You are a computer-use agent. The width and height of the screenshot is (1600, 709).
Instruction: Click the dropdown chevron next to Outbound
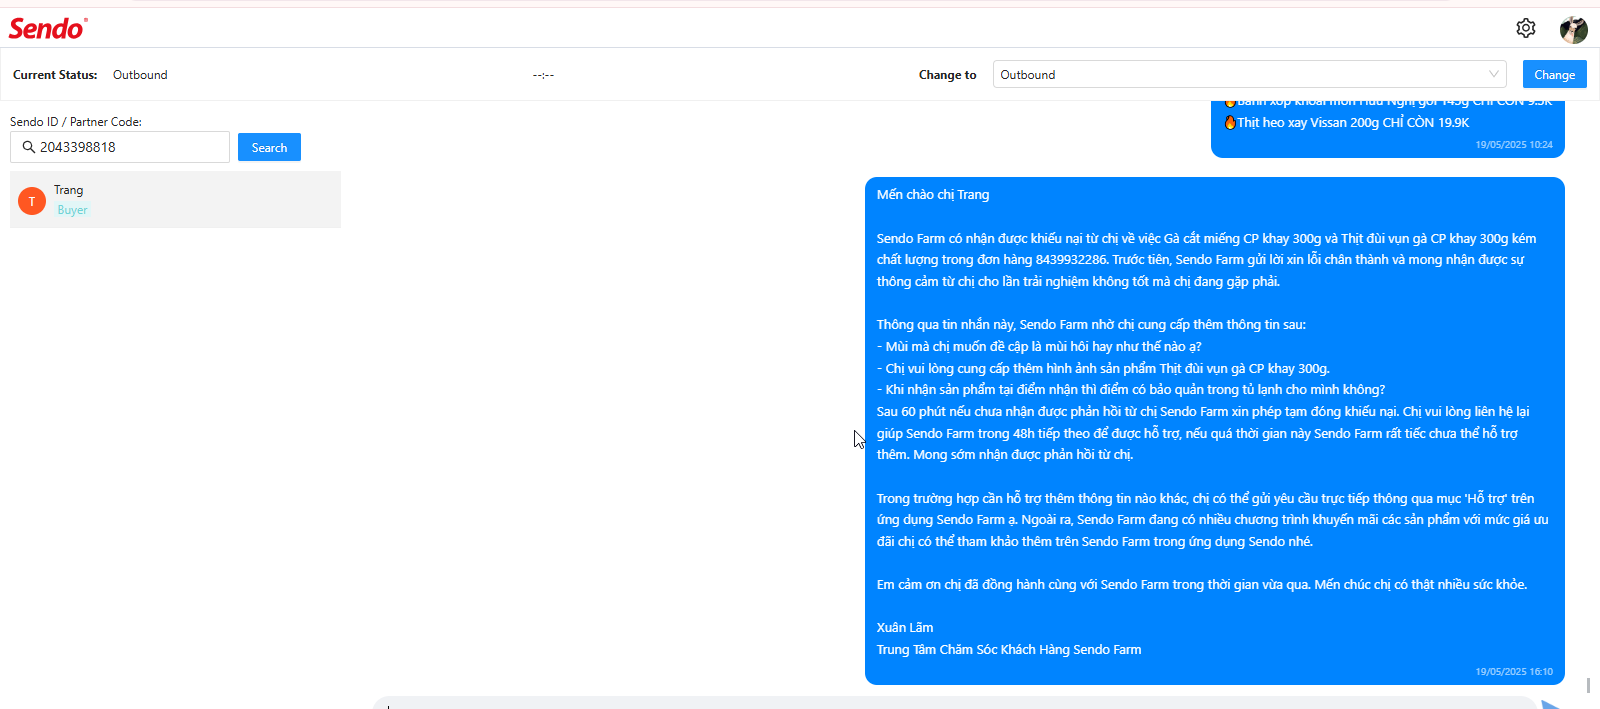1493,74
